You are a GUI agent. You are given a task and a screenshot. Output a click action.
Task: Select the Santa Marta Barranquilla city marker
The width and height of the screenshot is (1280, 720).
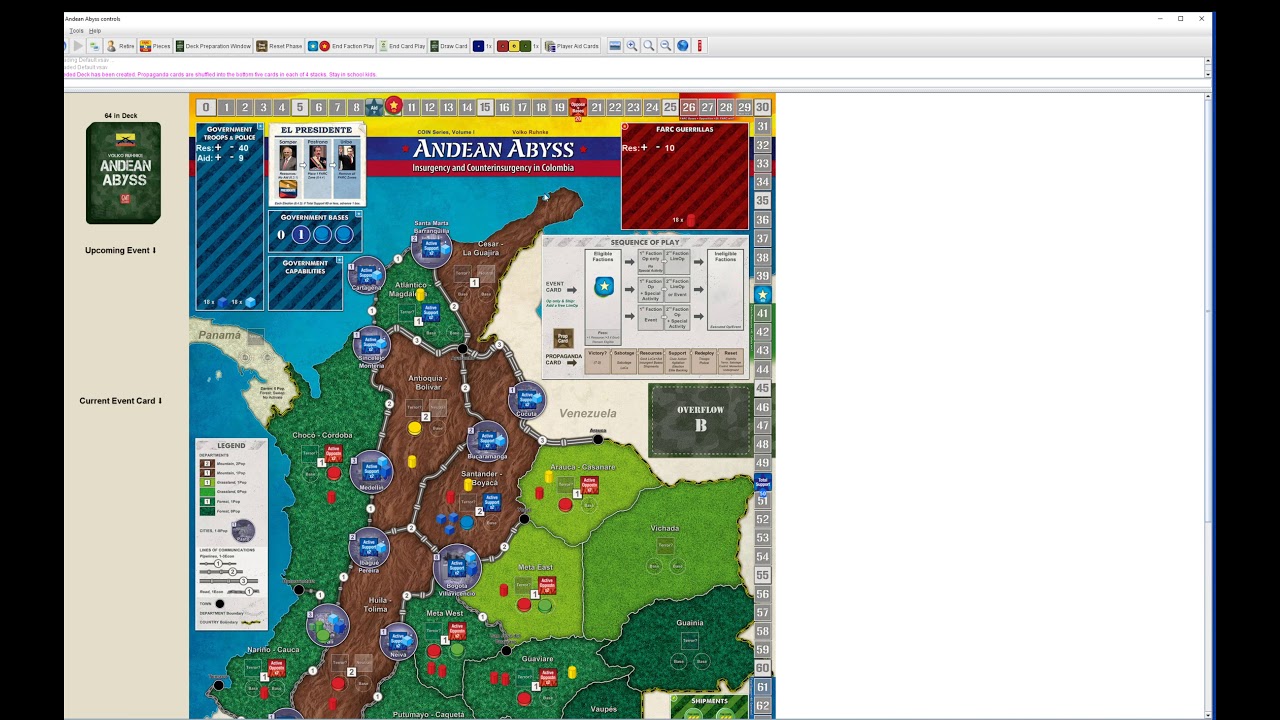pos(432,247)
